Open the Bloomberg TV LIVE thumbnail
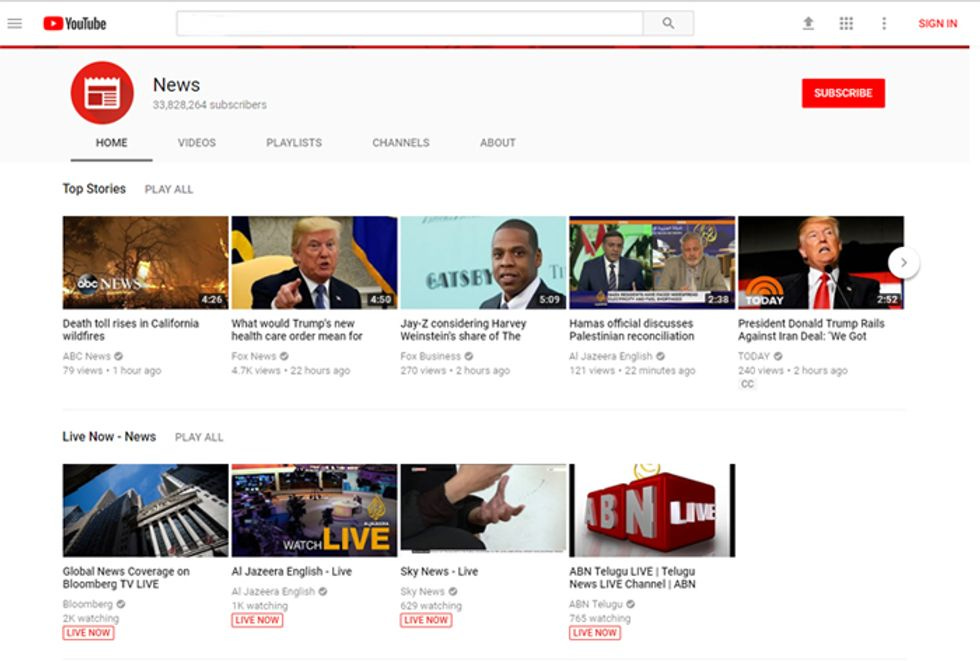Screen dimensions: 980x661 tap(146, 510)
